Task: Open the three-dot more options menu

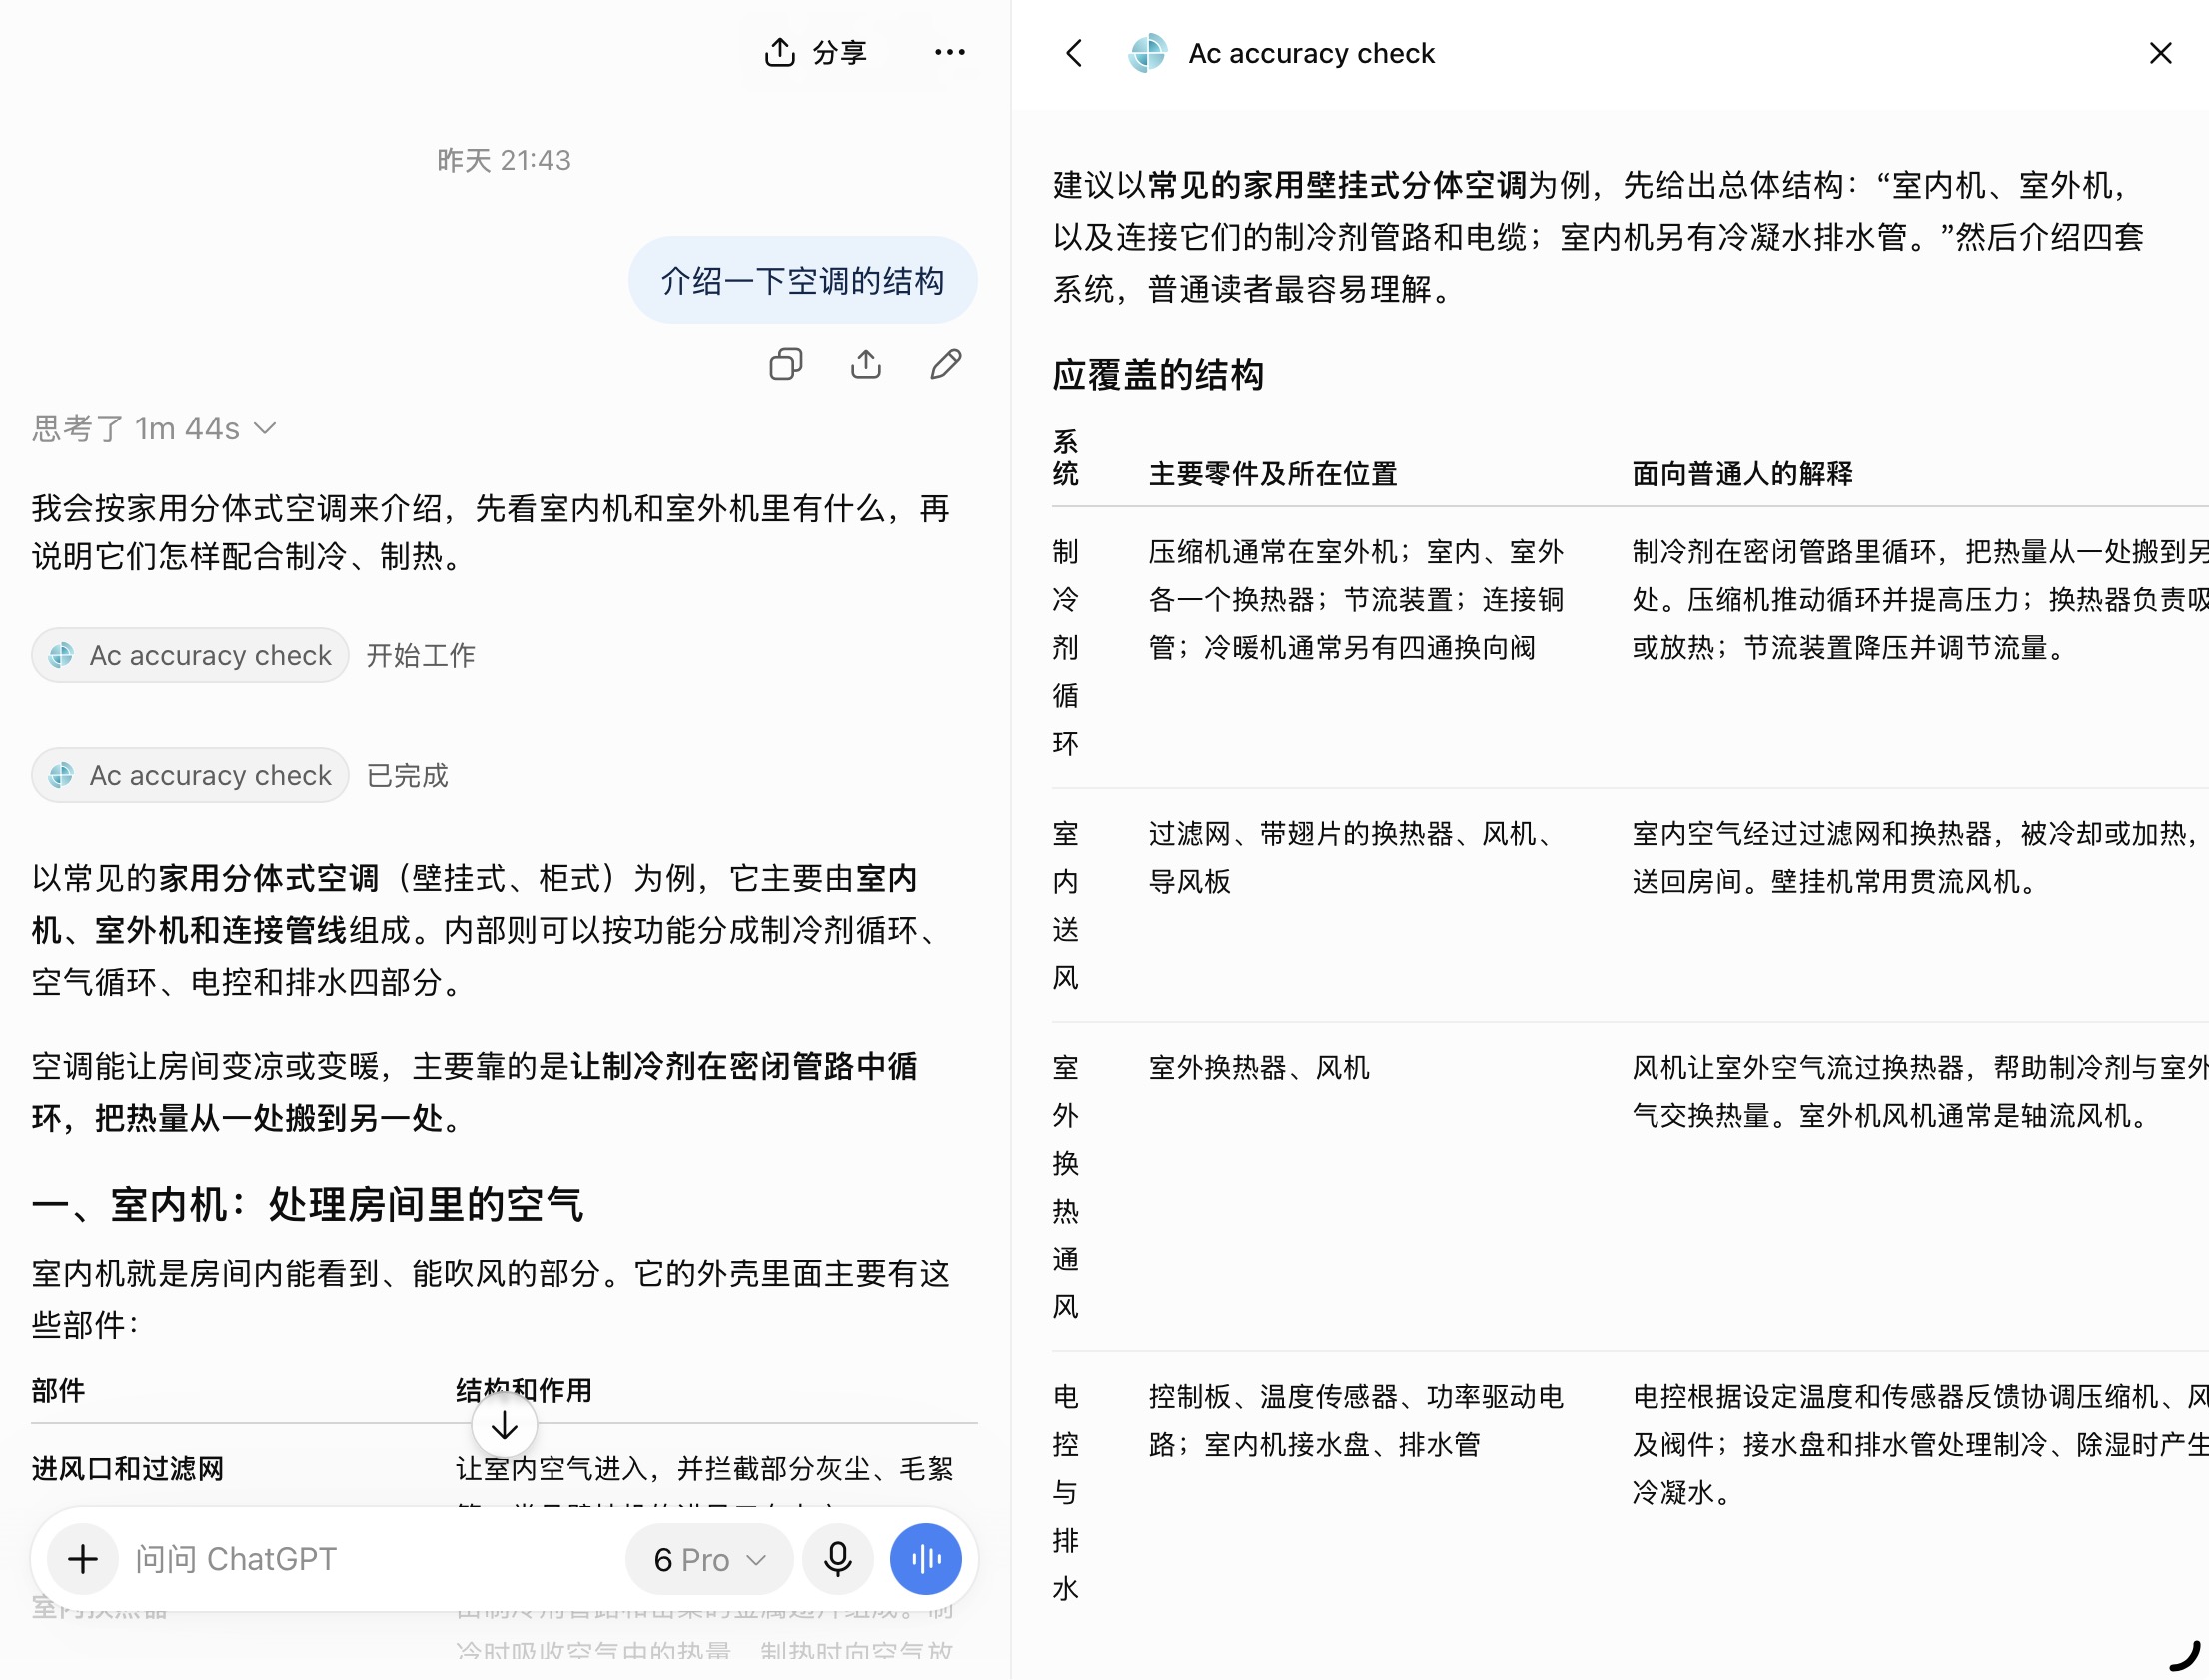Action: pos(949,52)
